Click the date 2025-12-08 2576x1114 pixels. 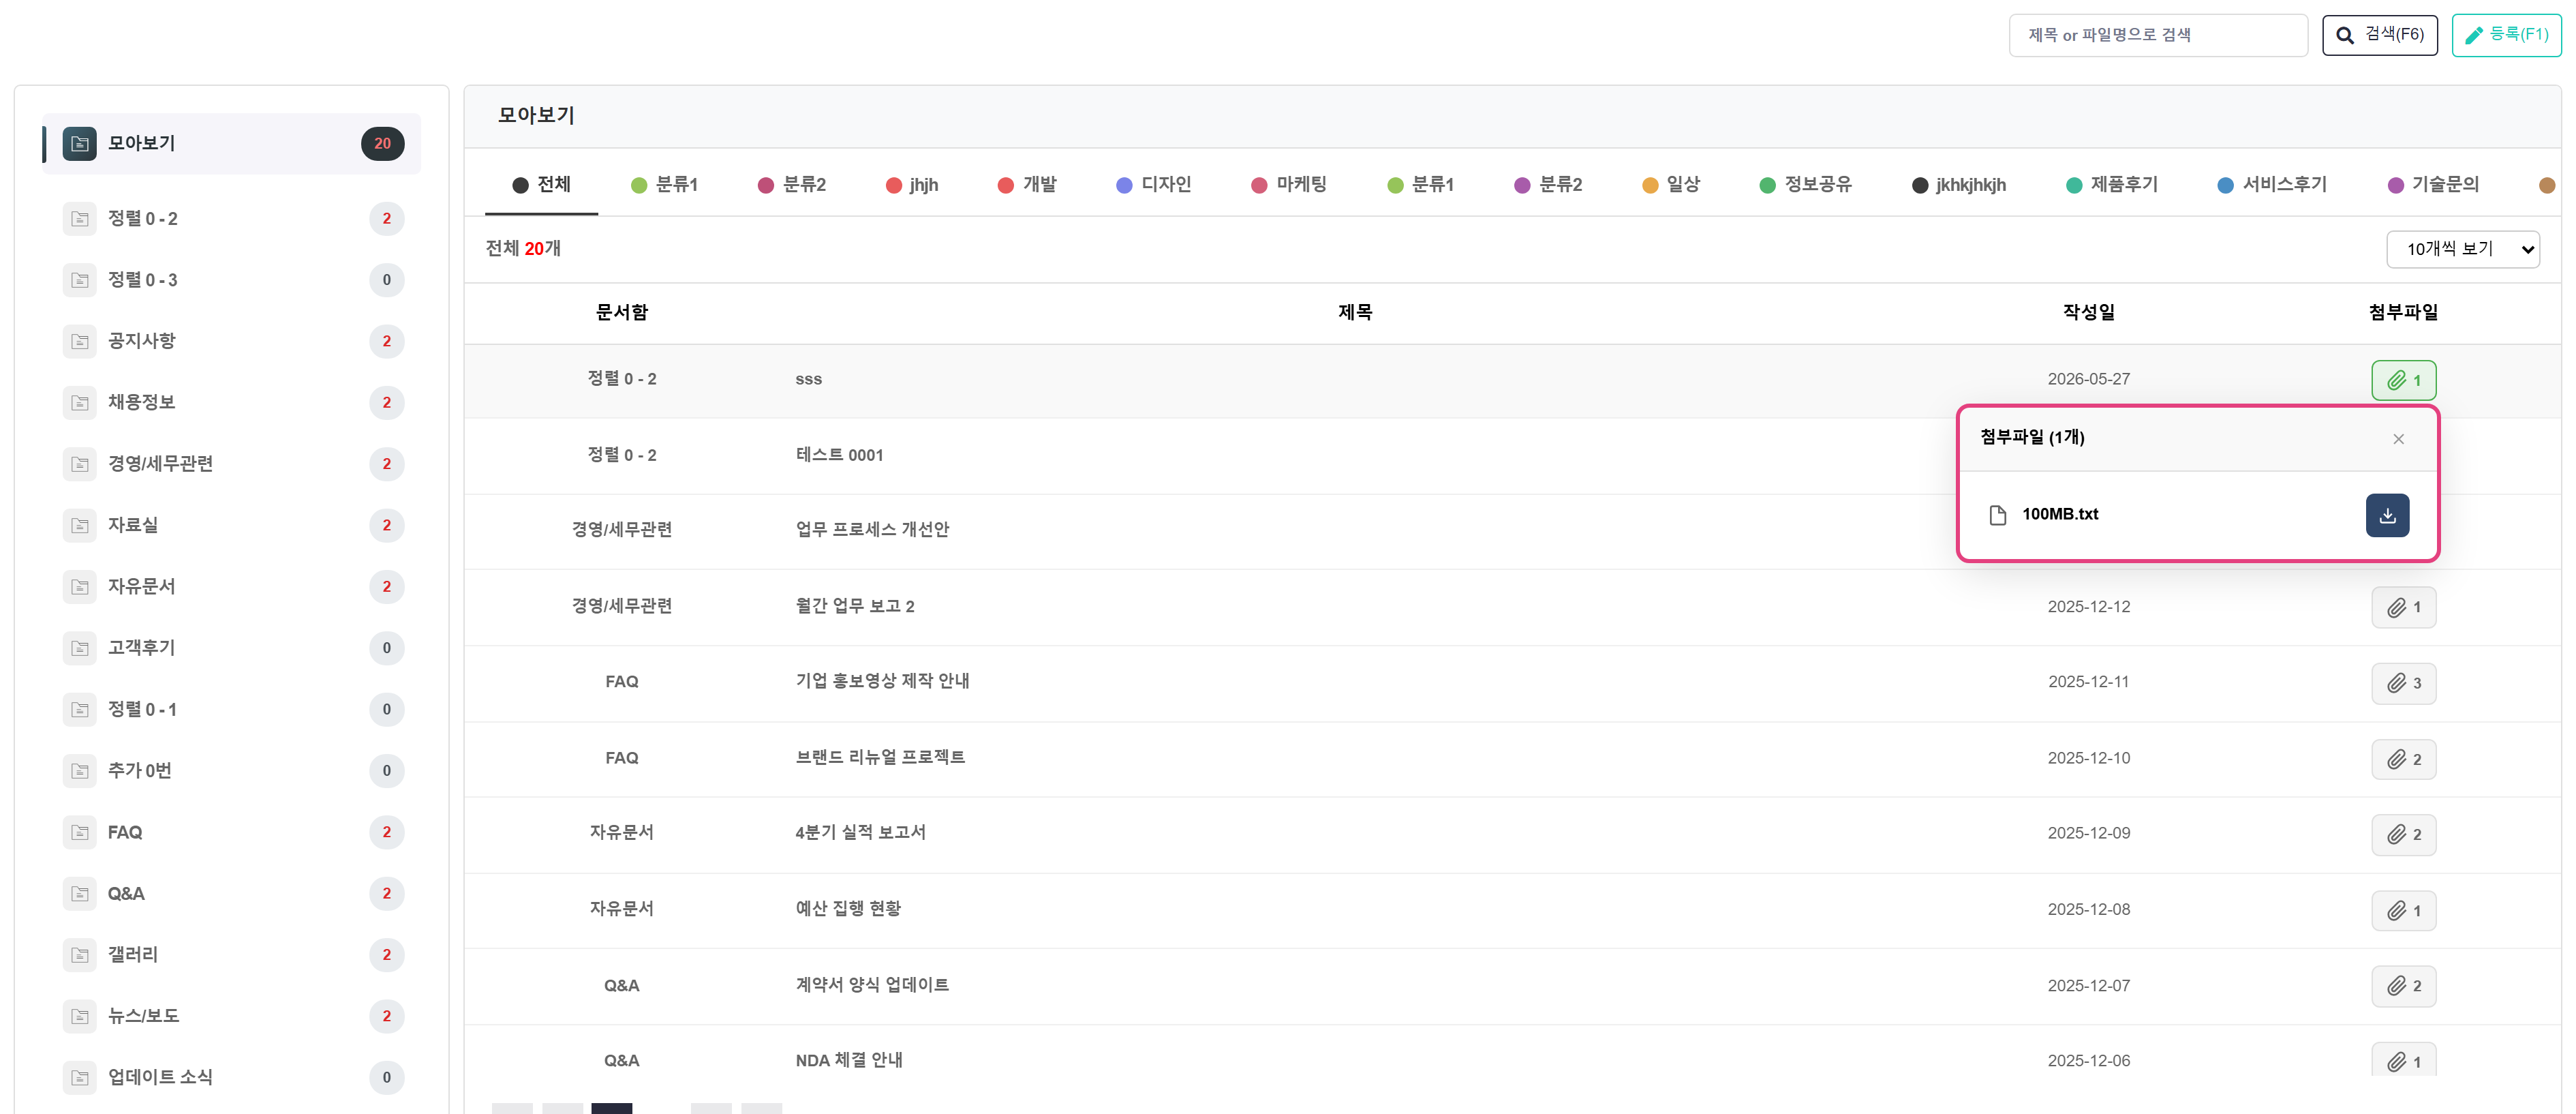point(2088,910)
